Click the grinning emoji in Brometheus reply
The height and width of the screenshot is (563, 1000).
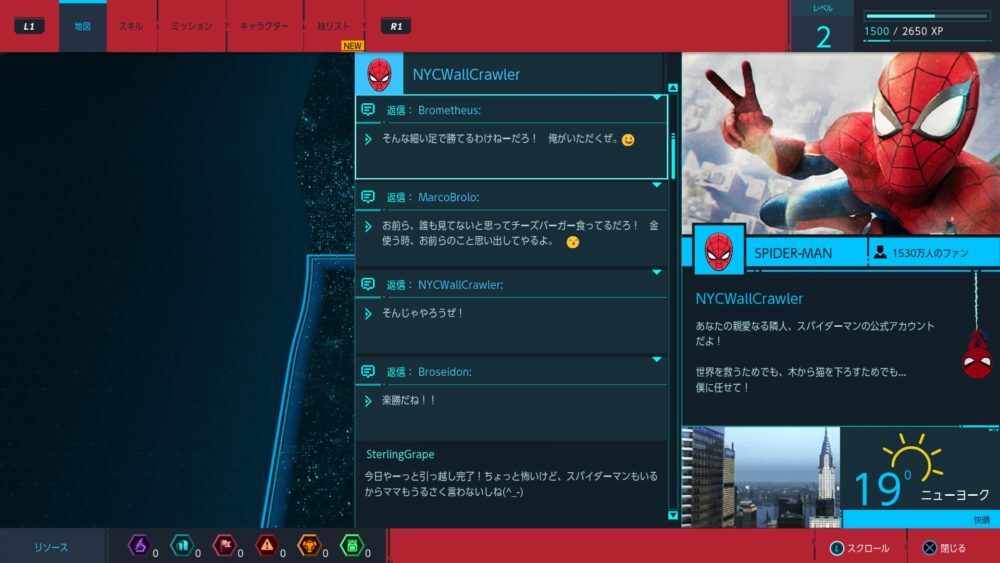click(628, 140)
